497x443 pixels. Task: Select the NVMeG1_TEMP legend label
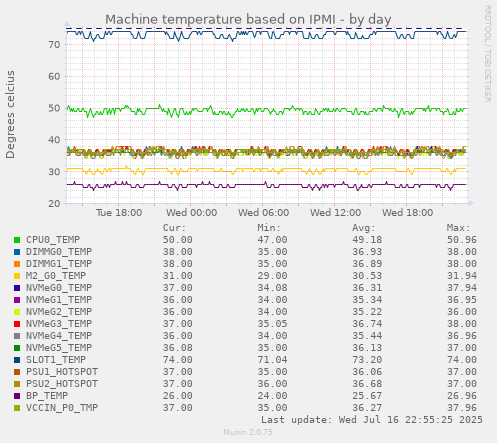59,300
